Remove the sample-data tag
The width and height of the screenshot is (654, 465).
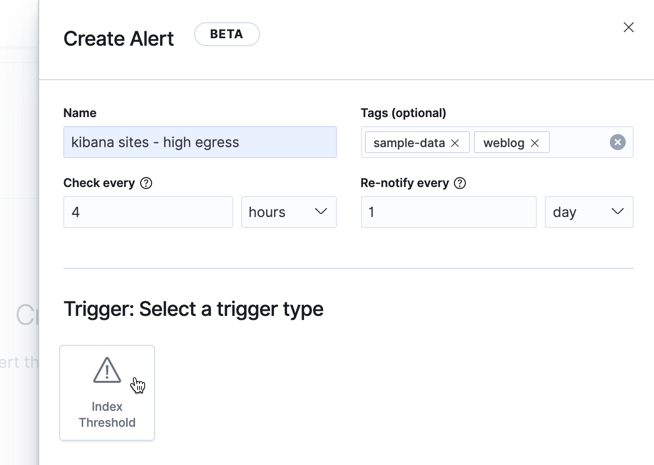click(x=455, y=143)
